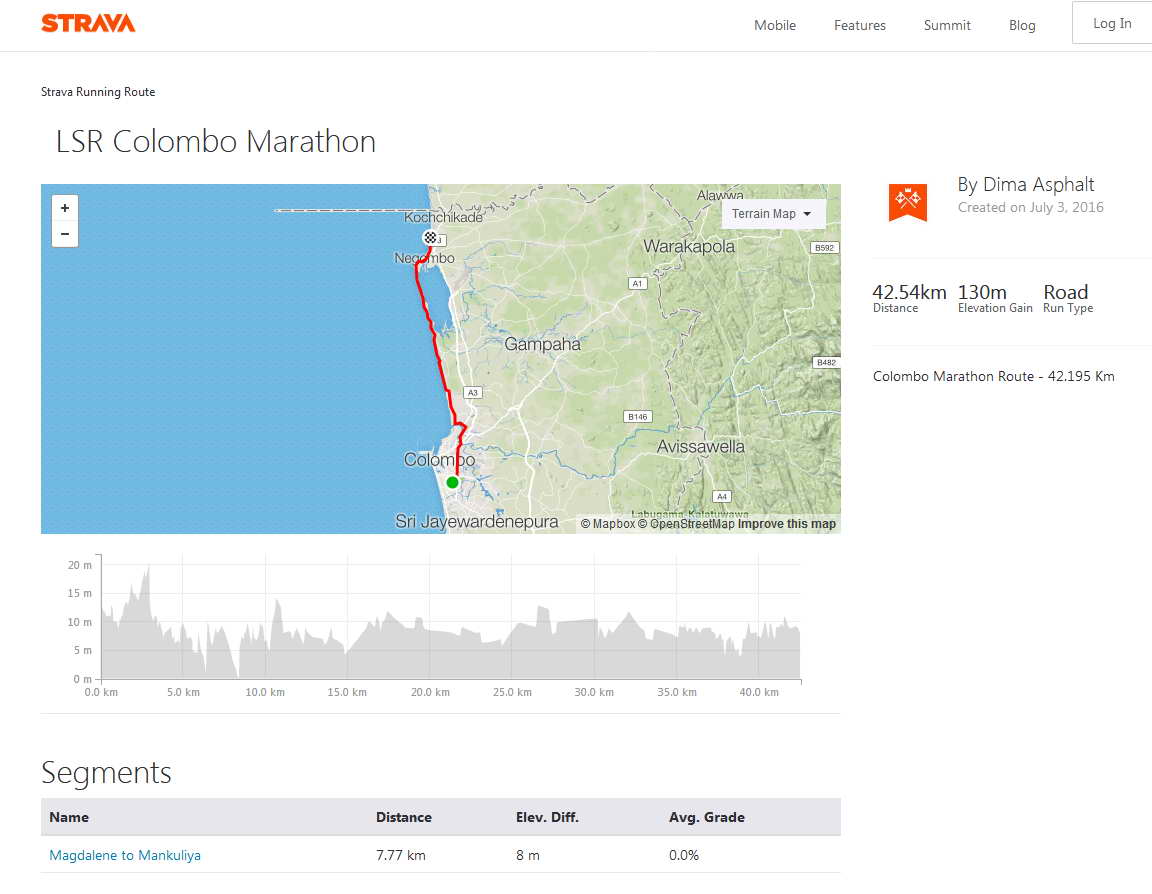The height and width of the screenshot is (894, 1152).
Task: Open the Mapbox attribution link
Action: [x=608, y=524]
